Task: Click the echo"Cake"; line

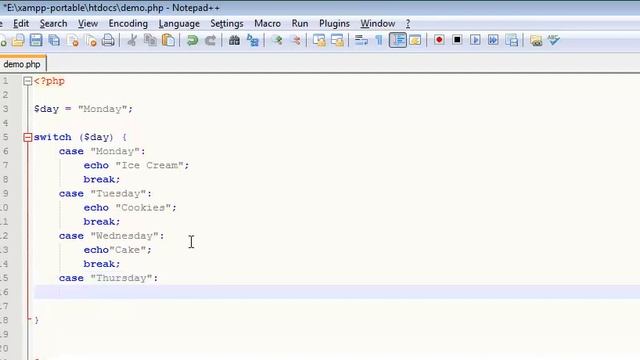Action: 118,250
